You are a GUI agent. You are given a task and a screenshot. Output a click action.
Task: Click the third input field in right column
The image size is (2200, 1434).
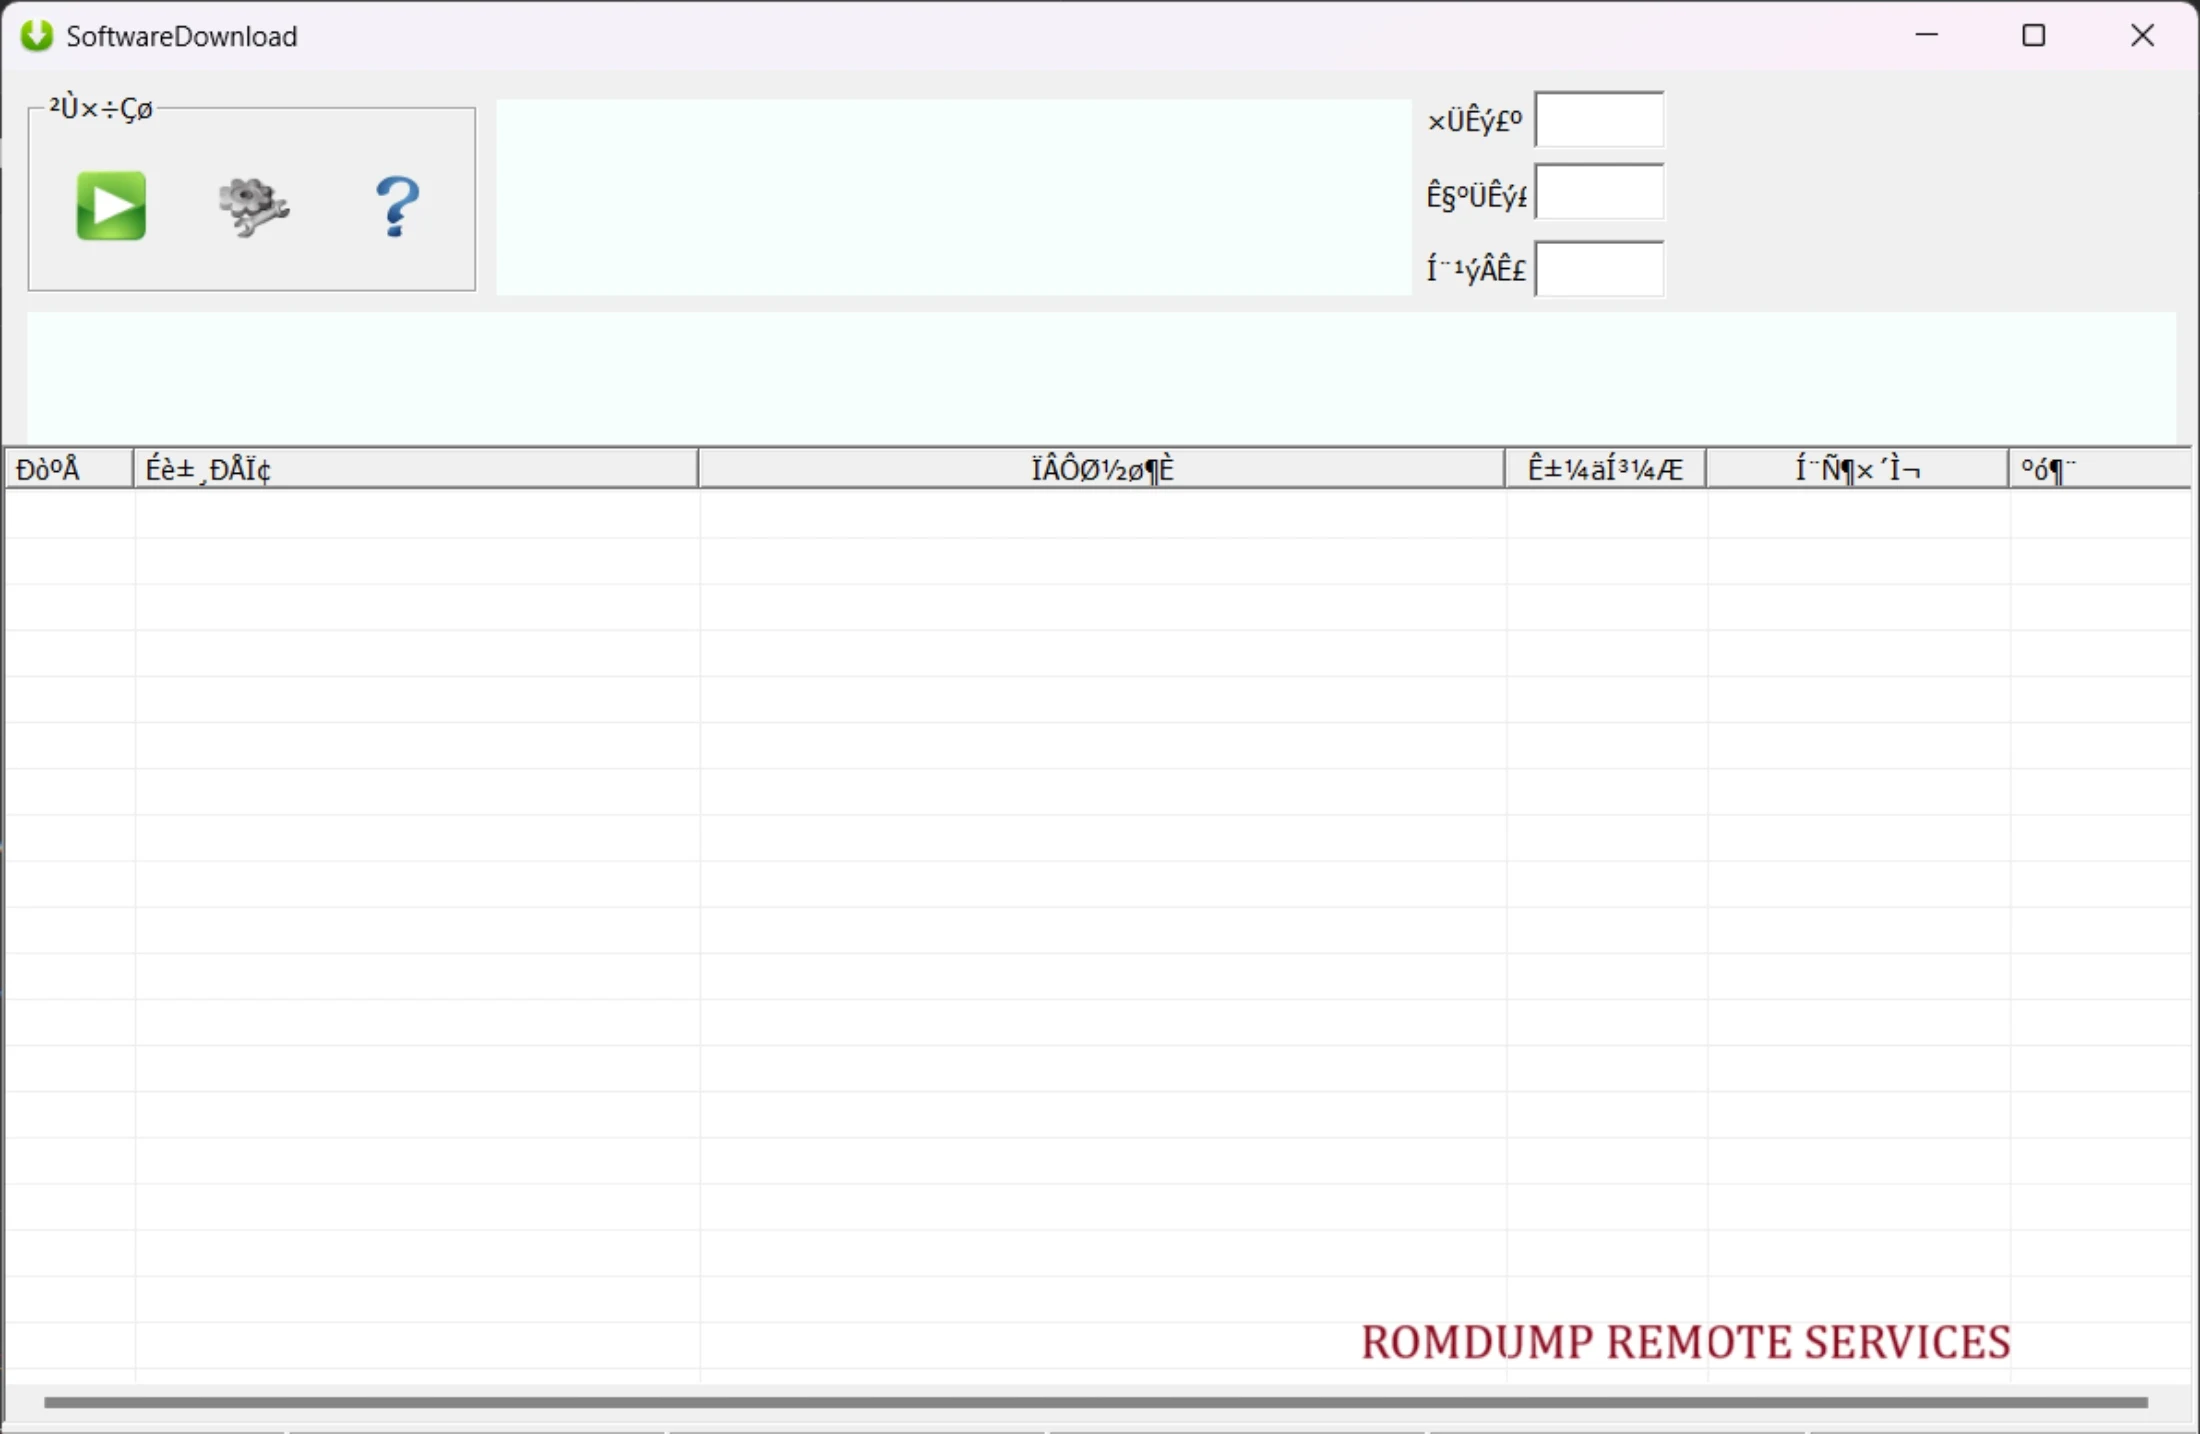pyautogui.click(x=1599, y=268)
